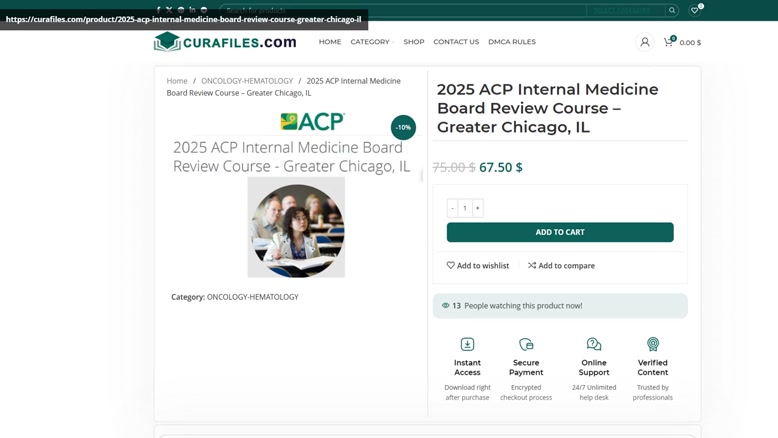Click the ACP logo image
Viewport: 778px width, 438px height.
pyautogui.click(x=313, y=122)
